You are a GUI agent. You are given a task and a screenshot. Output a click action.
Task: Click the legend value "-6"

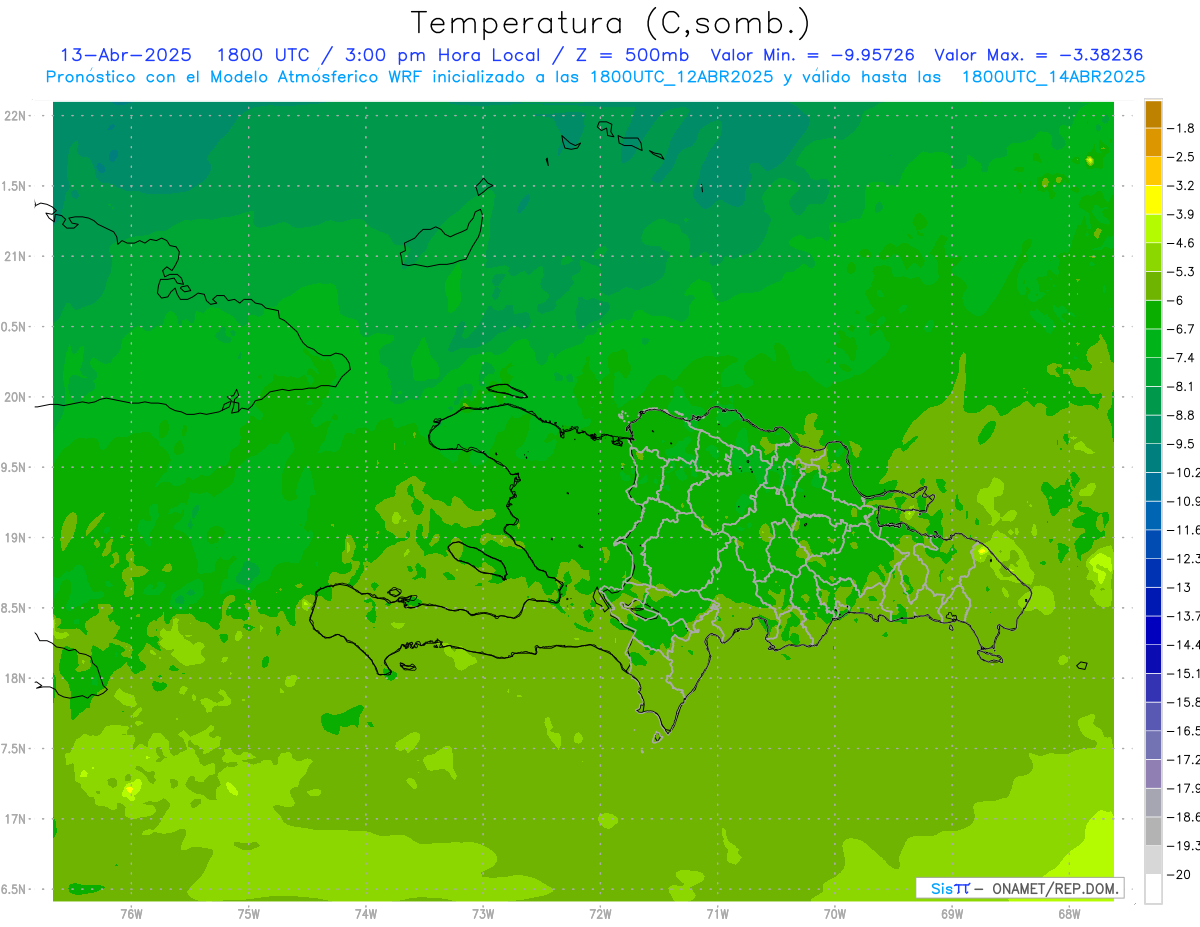[1176, 301]
